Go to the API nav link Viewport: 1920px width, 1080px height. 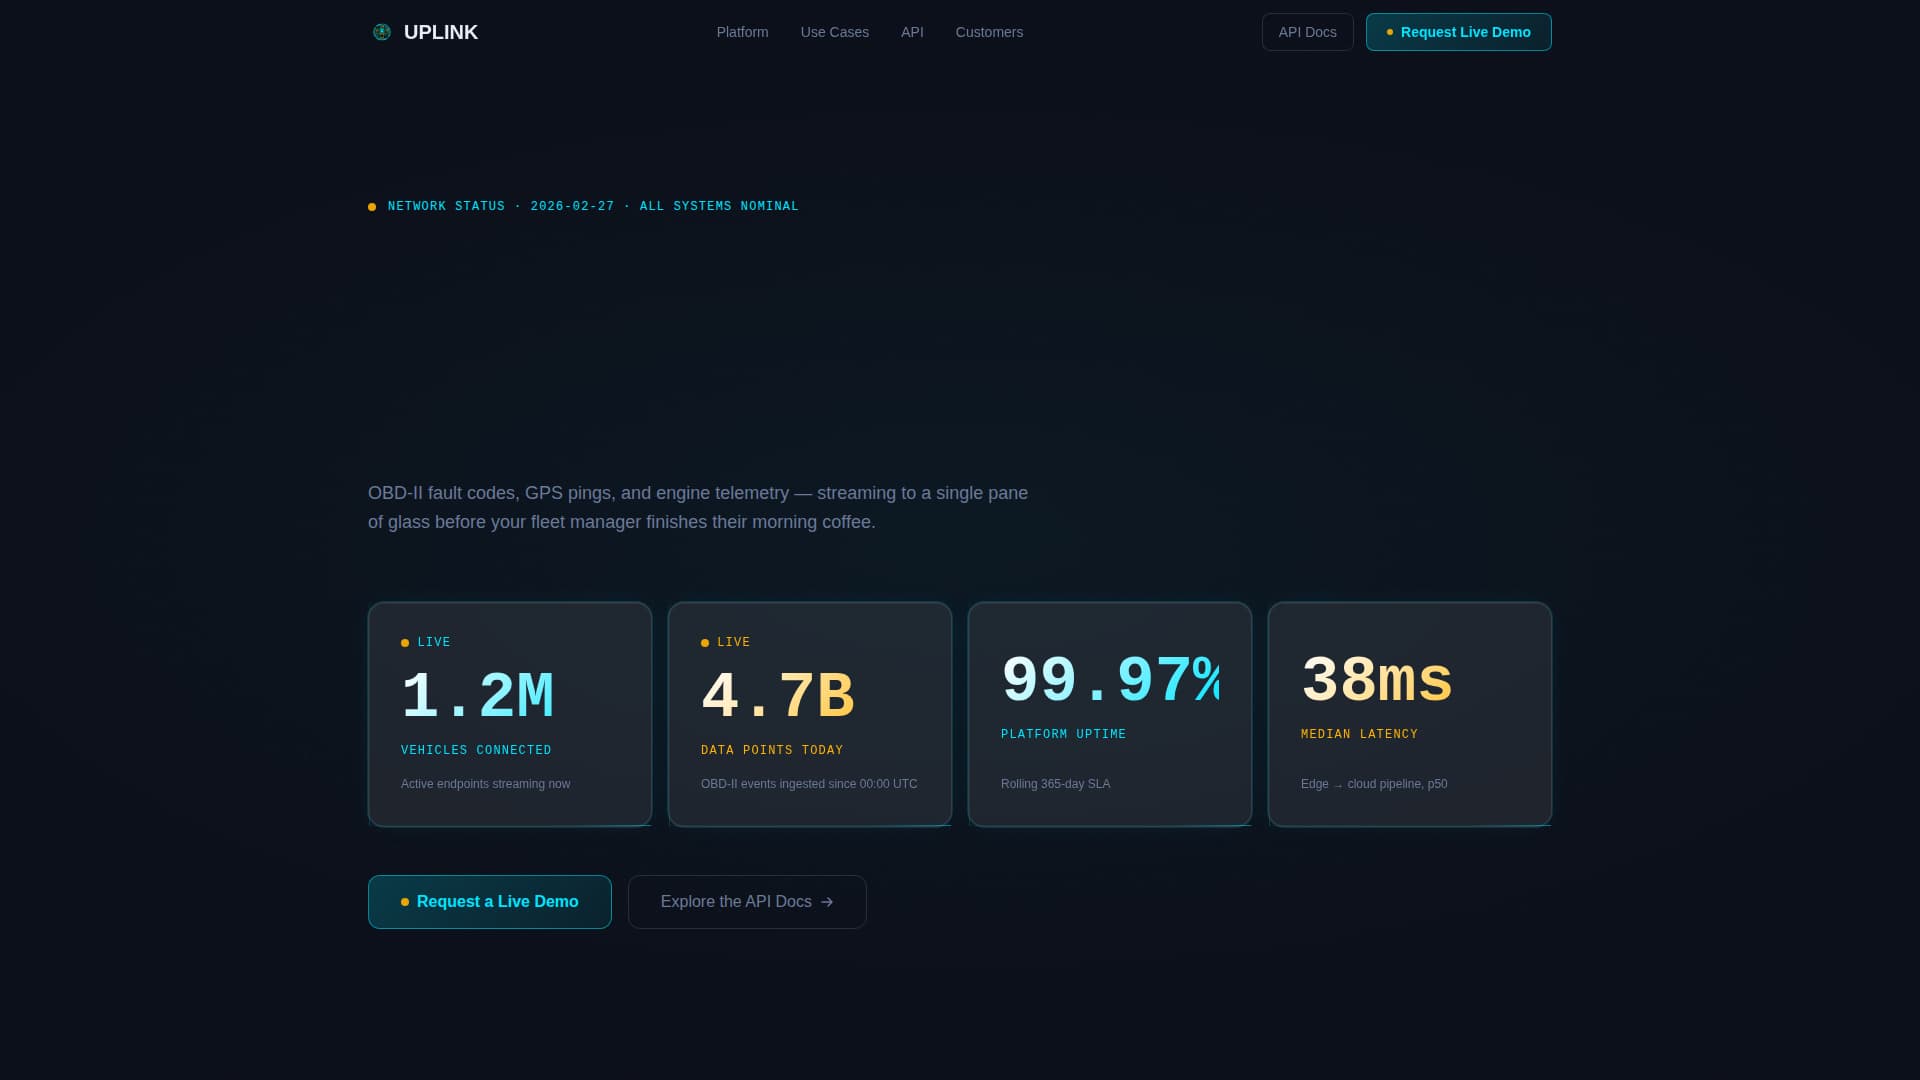tap(912, 32)
